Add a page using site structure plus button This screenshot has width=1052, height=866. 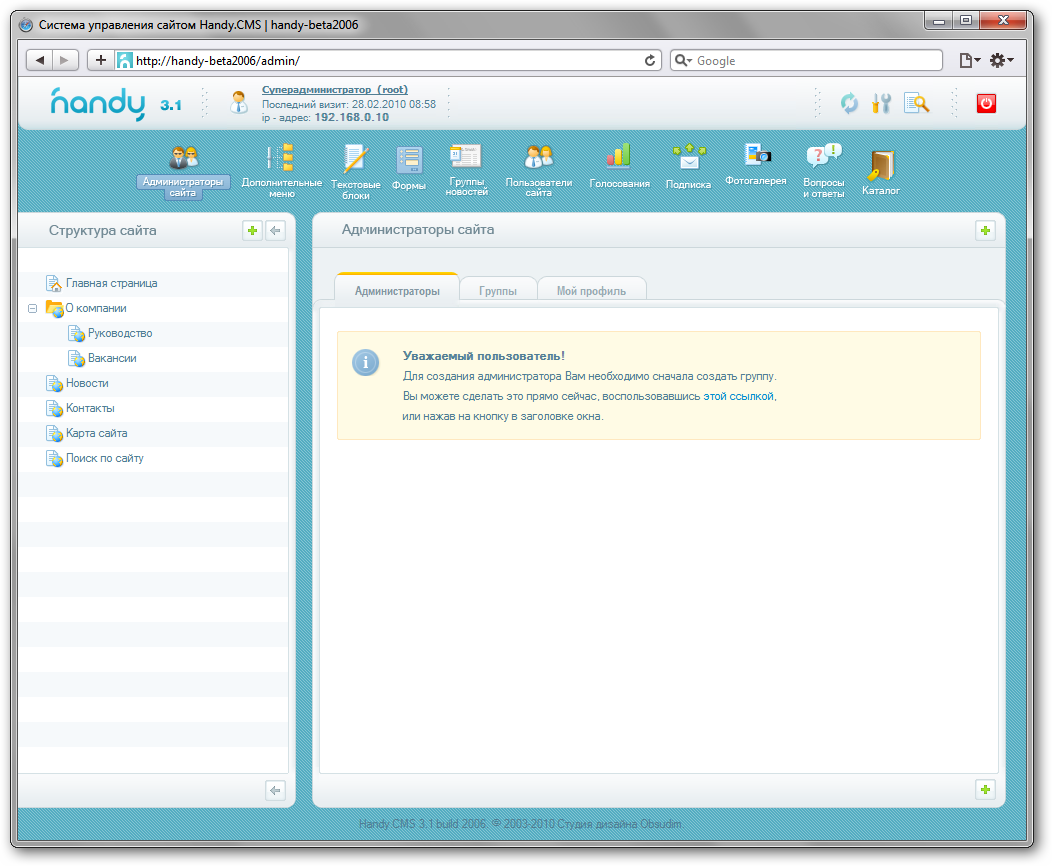coord(252,231)
